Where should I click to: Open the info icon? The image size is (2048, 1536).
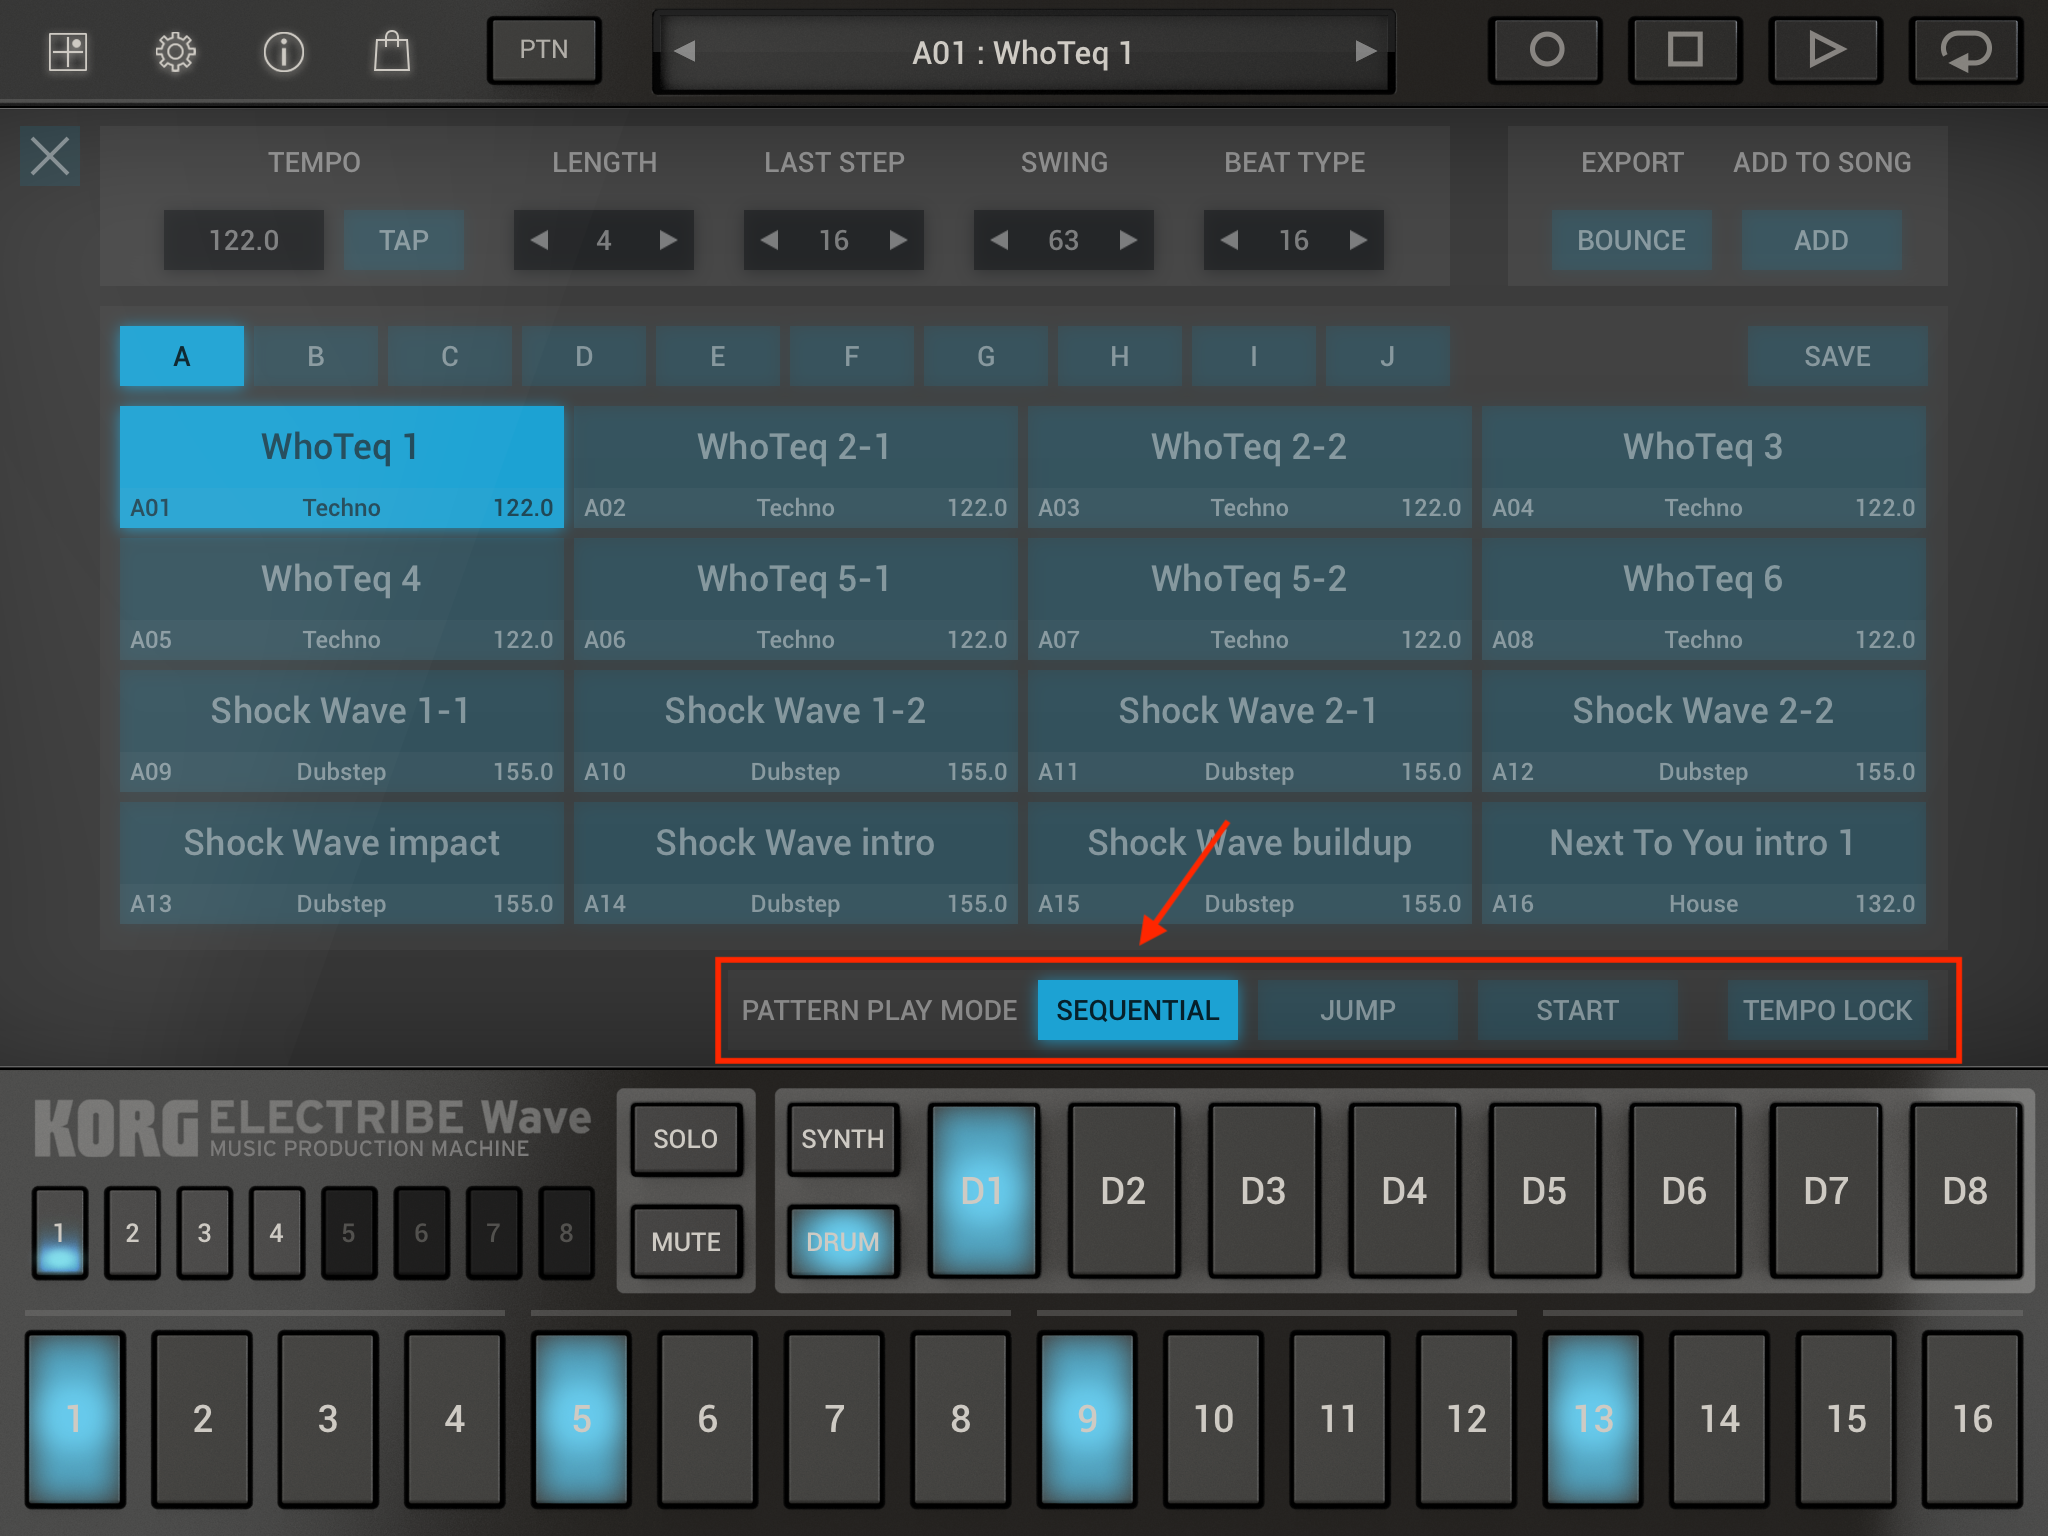tap(283, 51)
